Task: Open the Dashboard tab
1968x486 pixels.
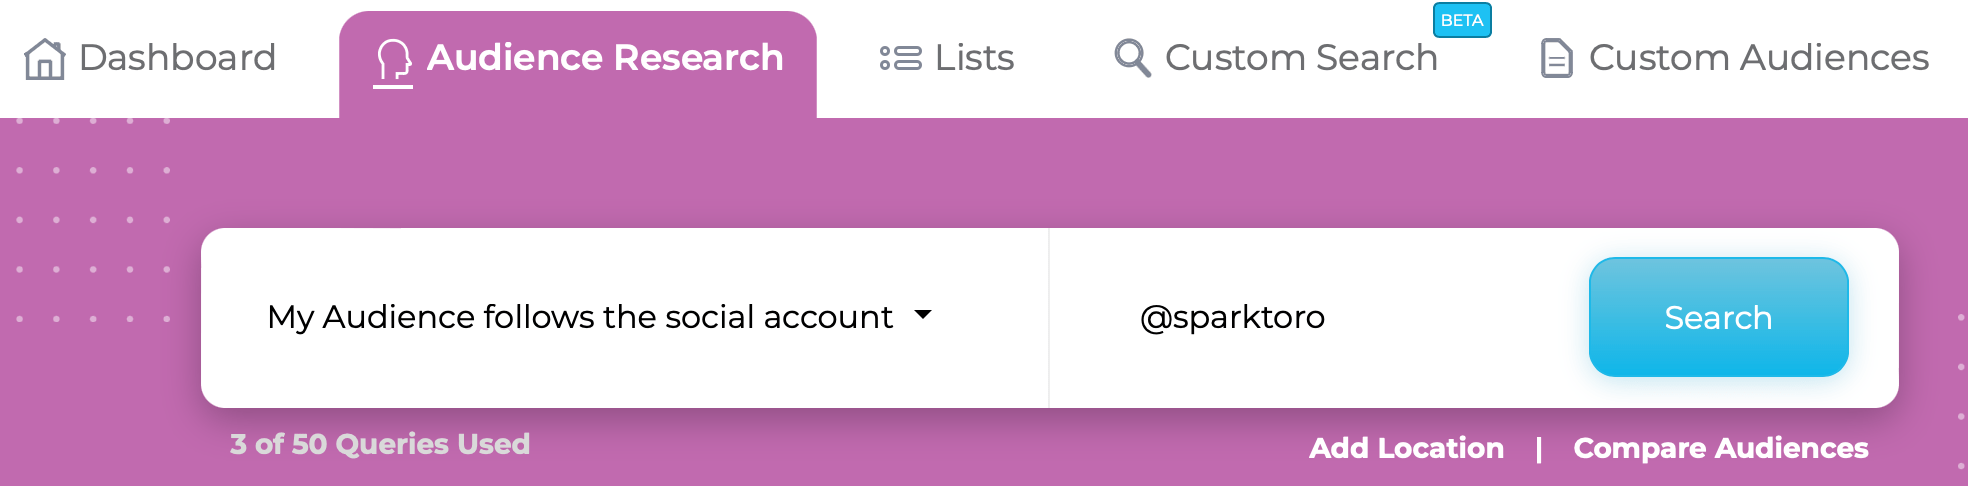Action: pos(150,58)
